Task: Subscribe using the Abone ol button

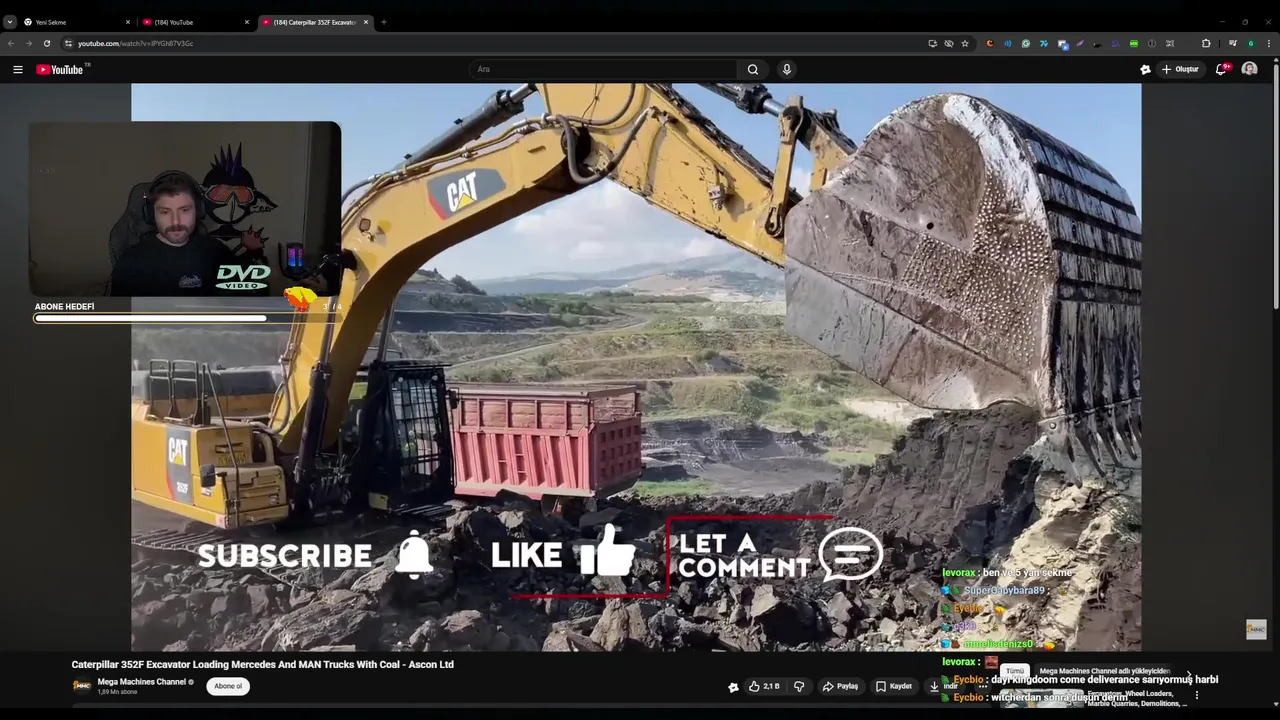Action: 228,686
